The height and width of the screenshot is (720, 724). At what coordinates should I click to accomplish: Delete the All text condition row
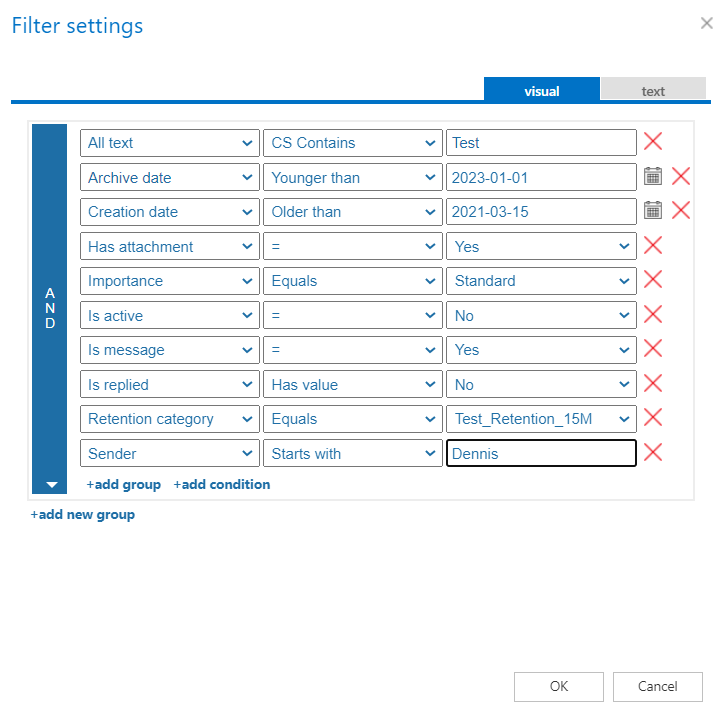click(653, 142)
